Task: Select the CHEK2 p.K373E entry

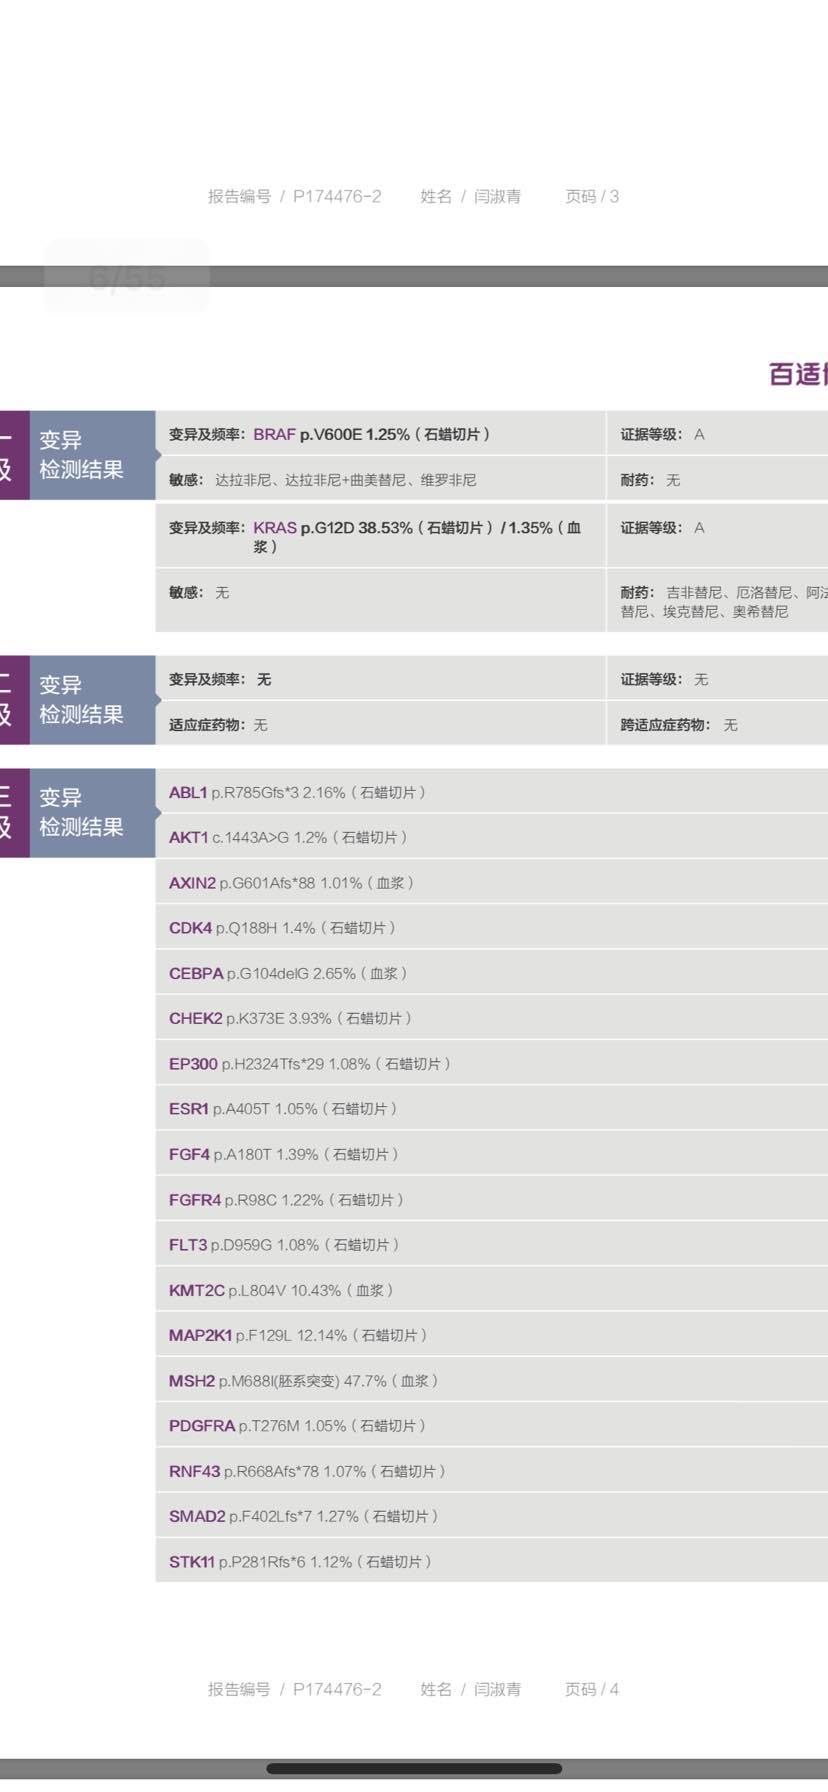Action: click(290, 1018)
